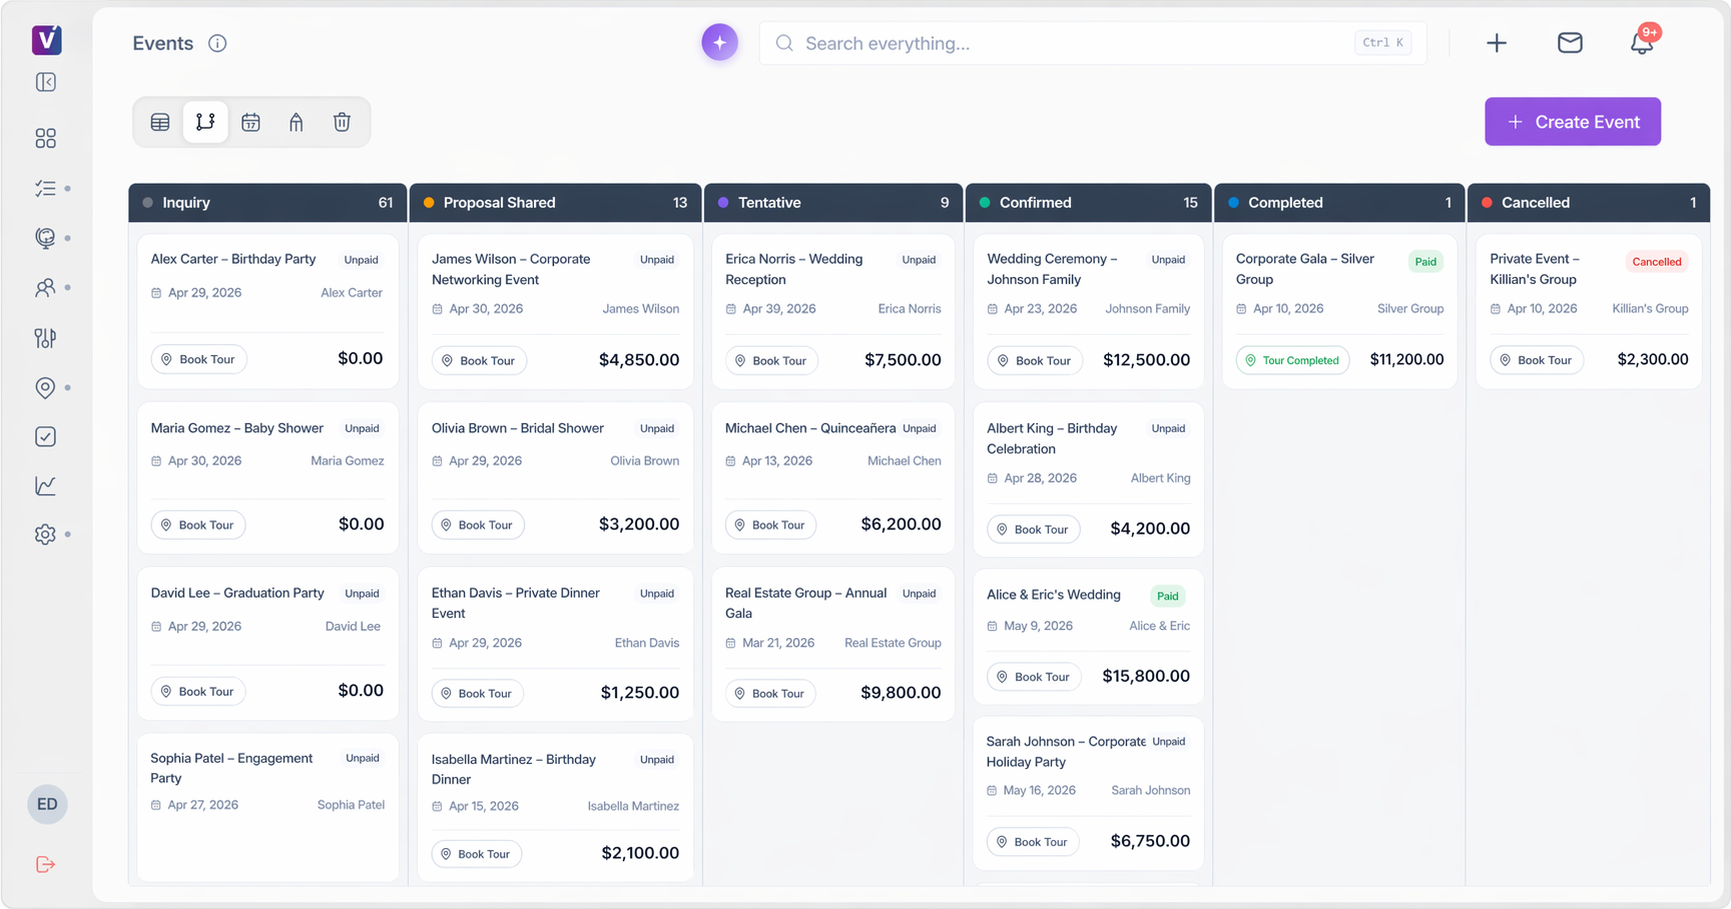Focus the Search everything field
Image resolution: width=1731 pixels, height=909 pixels.
[x=1092, y=43]
